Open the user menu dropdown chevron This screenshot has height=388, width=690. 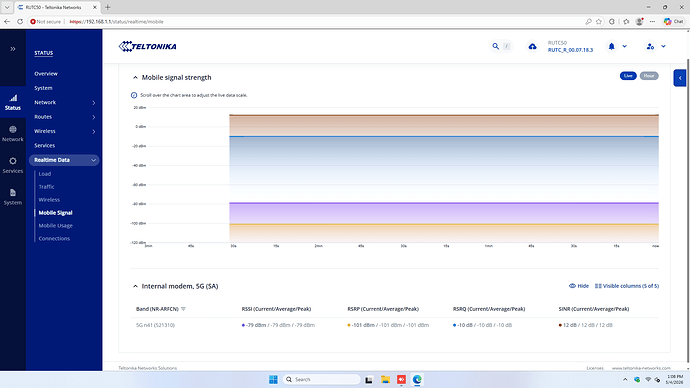coord(663,46)
